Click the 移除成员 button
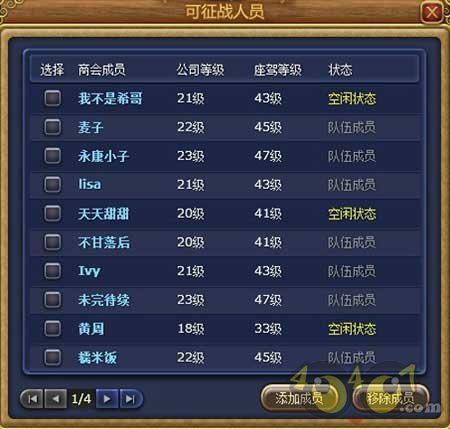Viewport: 450px width, 429px height. tap(390, 398)
